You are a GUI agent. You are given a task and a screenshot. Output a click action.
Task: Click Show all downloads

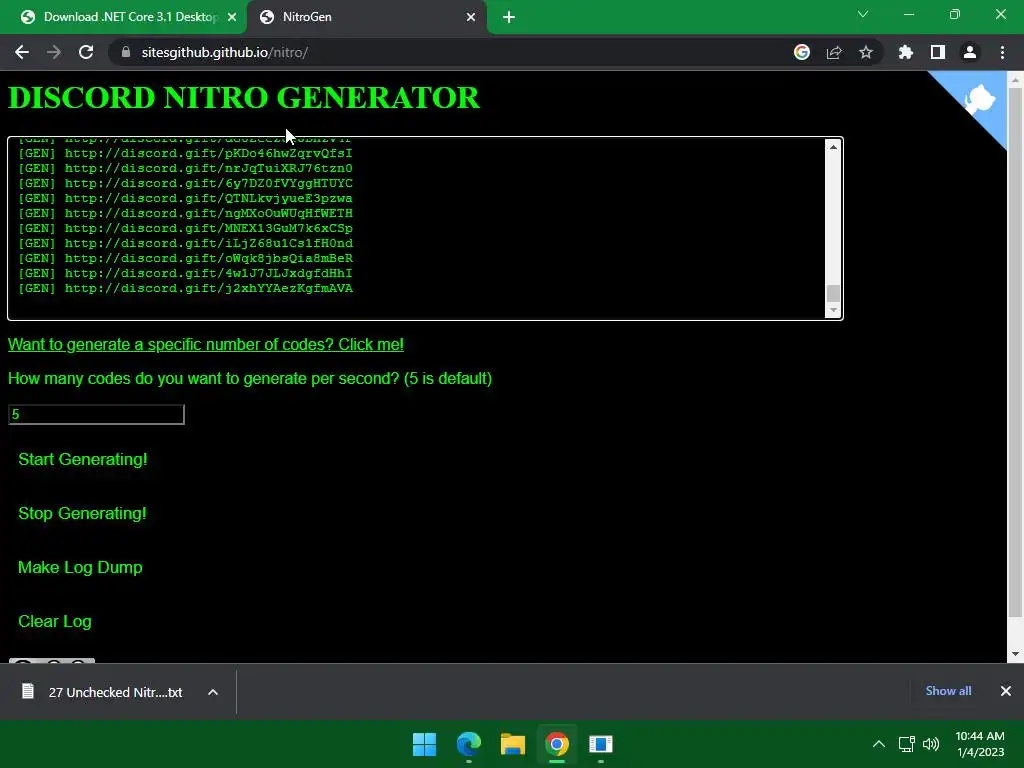pyautogui.click(x=948, y=691)
